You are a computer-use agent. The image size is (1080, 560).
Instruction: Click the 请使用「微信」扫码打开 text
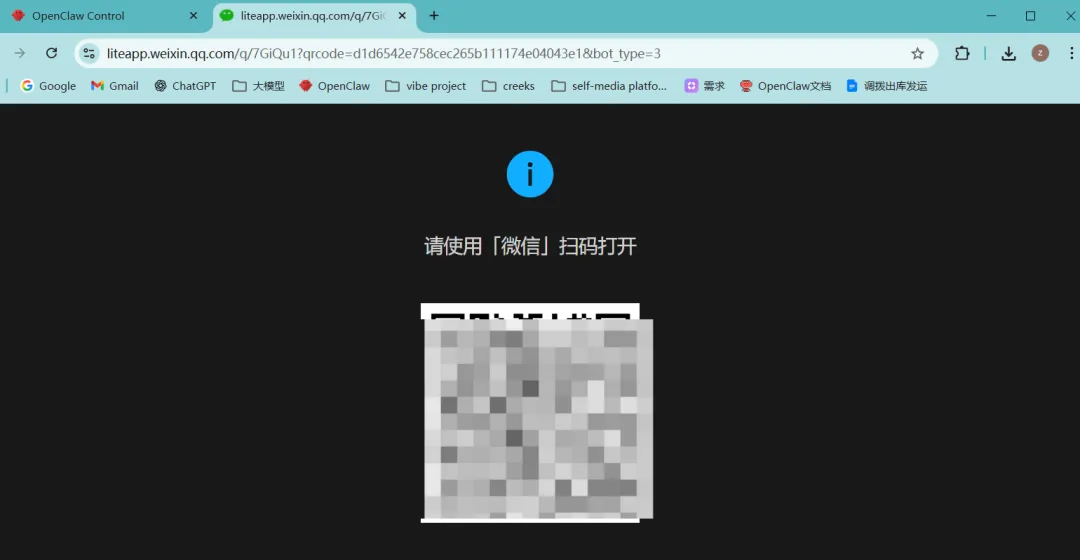pos(530,246)
